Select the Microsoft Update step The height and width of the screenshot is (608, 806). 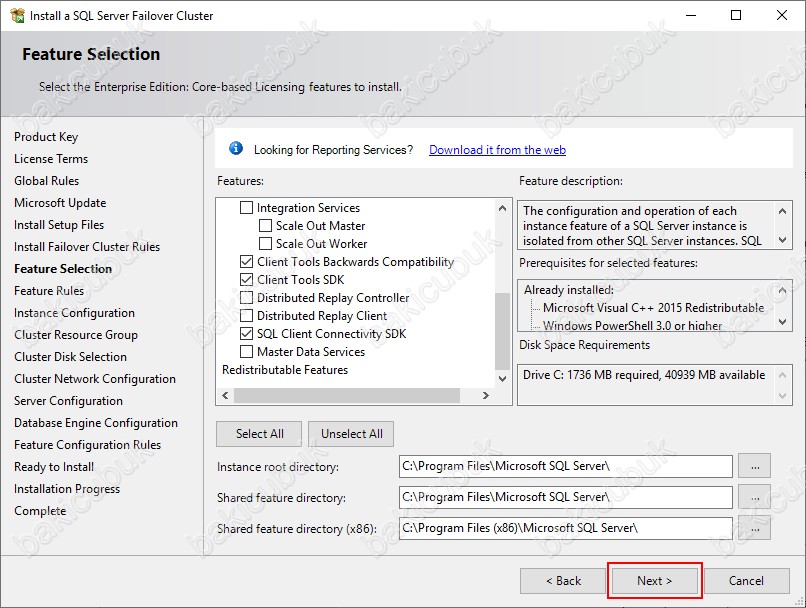tap(60, 203)
